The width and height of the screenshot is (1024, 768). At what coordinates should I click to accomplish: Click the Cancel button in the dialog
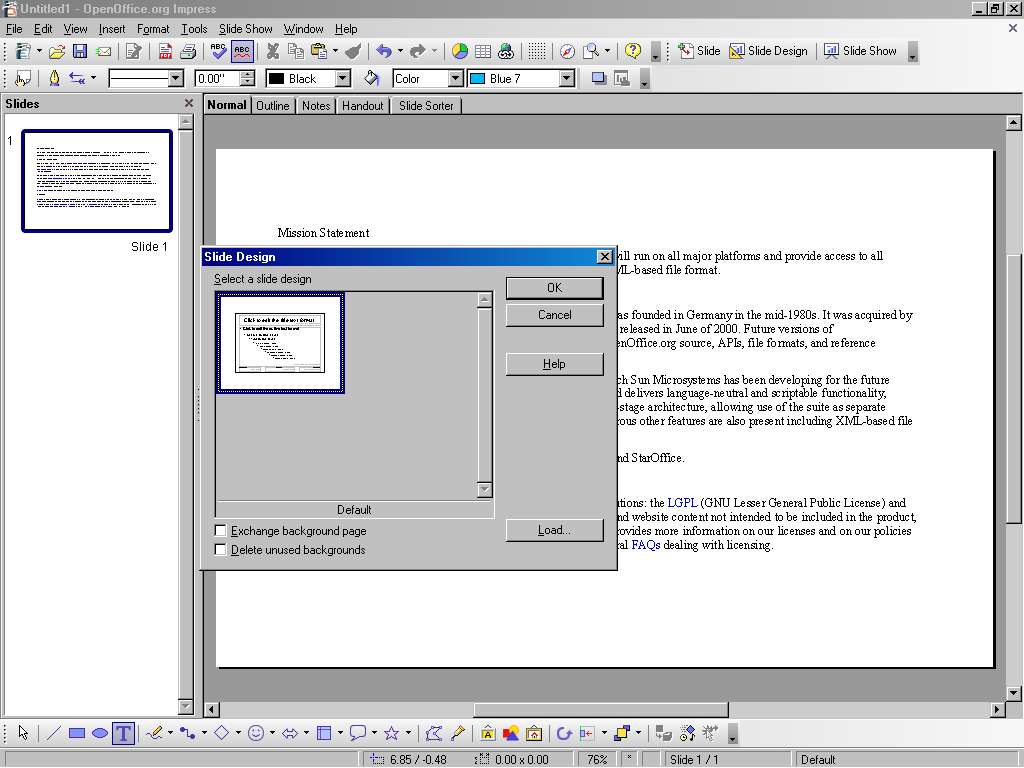[554, 315]
